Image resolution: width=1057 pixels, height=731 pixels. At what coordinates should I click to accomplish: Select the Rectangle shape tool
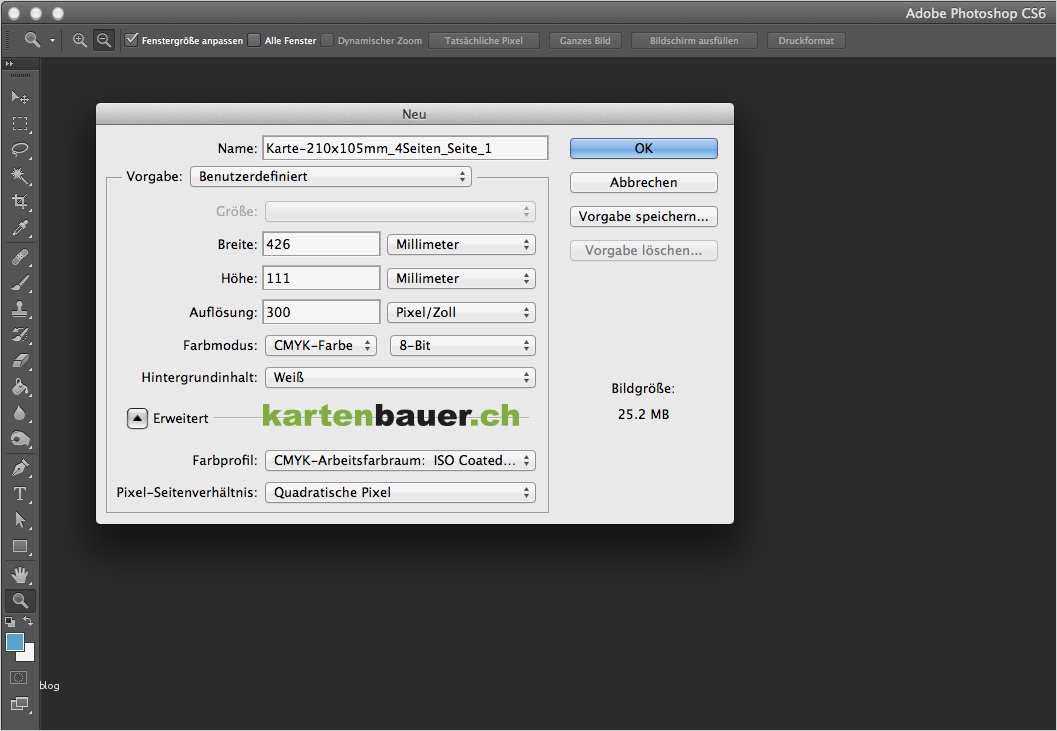(20, 546)
